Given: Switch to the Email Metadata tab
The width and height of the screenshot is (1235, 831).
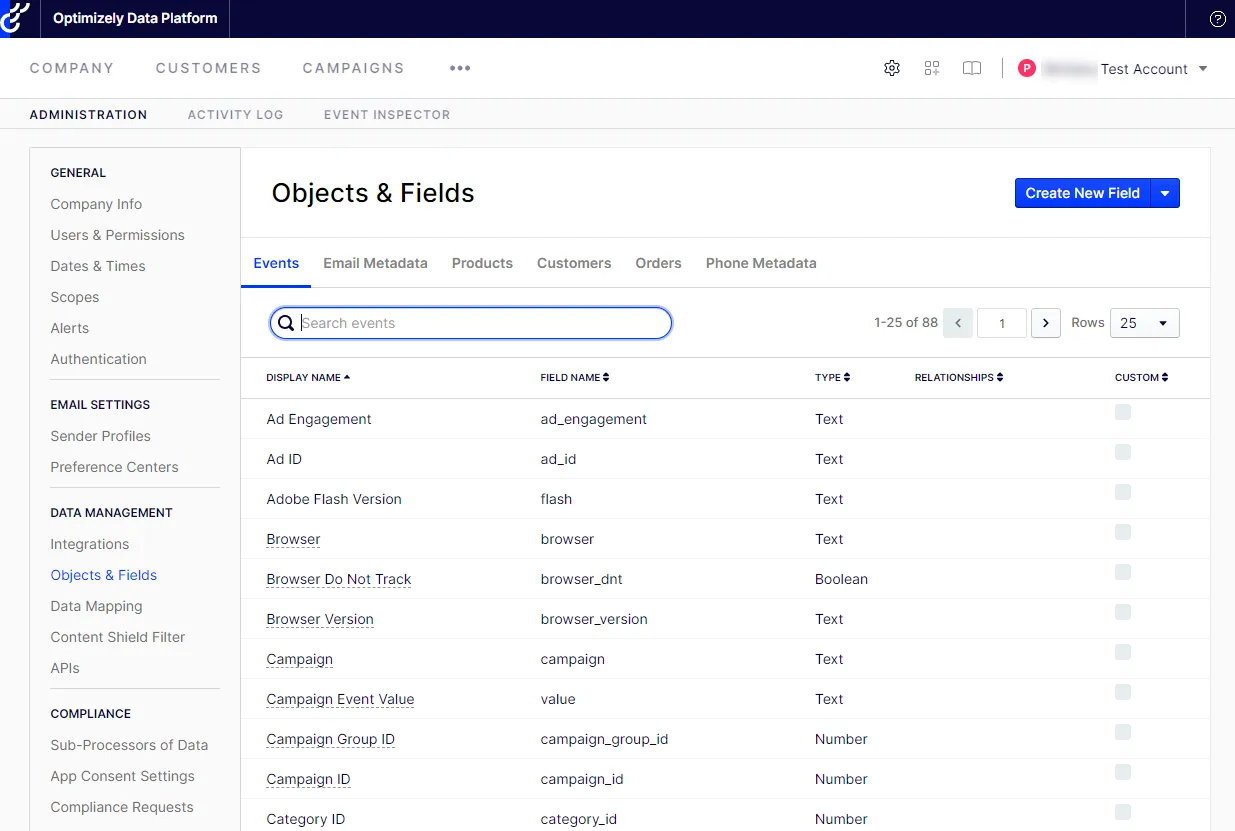Looking at the screenshot, I should click(375, 263).
